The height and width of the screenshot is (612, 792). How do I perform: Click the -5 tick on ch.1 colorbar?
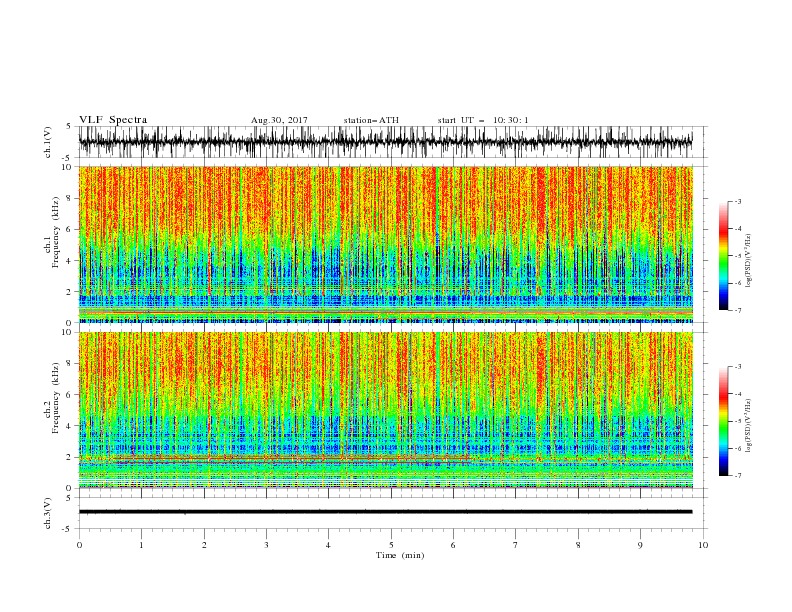pos(738,256)
